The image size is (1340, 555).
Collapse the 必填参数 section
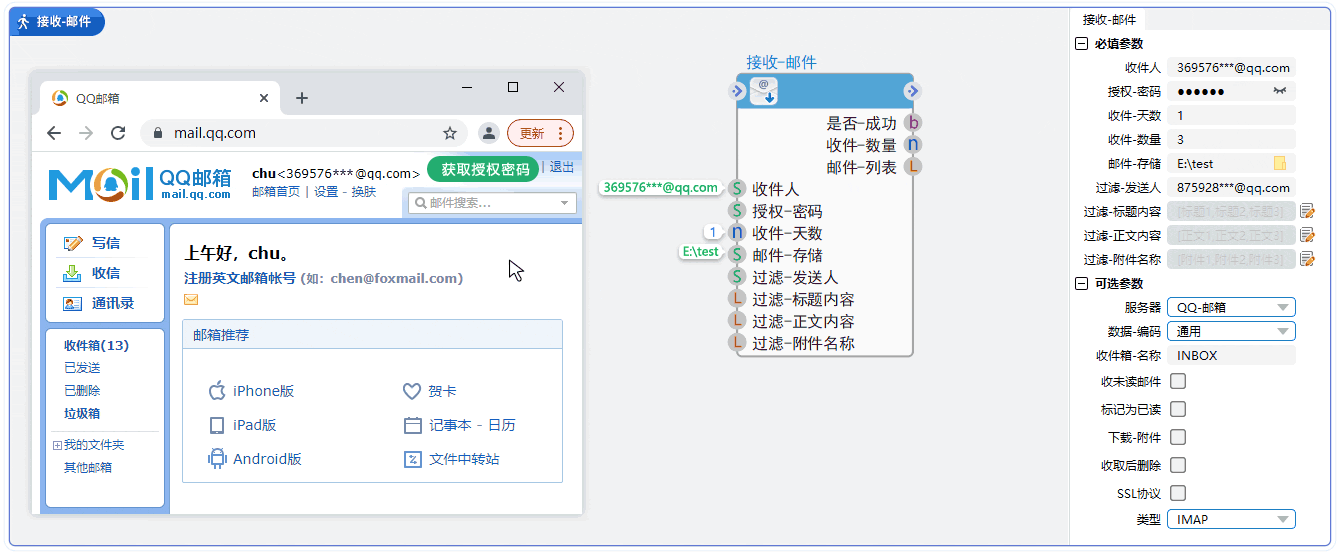1081,44
